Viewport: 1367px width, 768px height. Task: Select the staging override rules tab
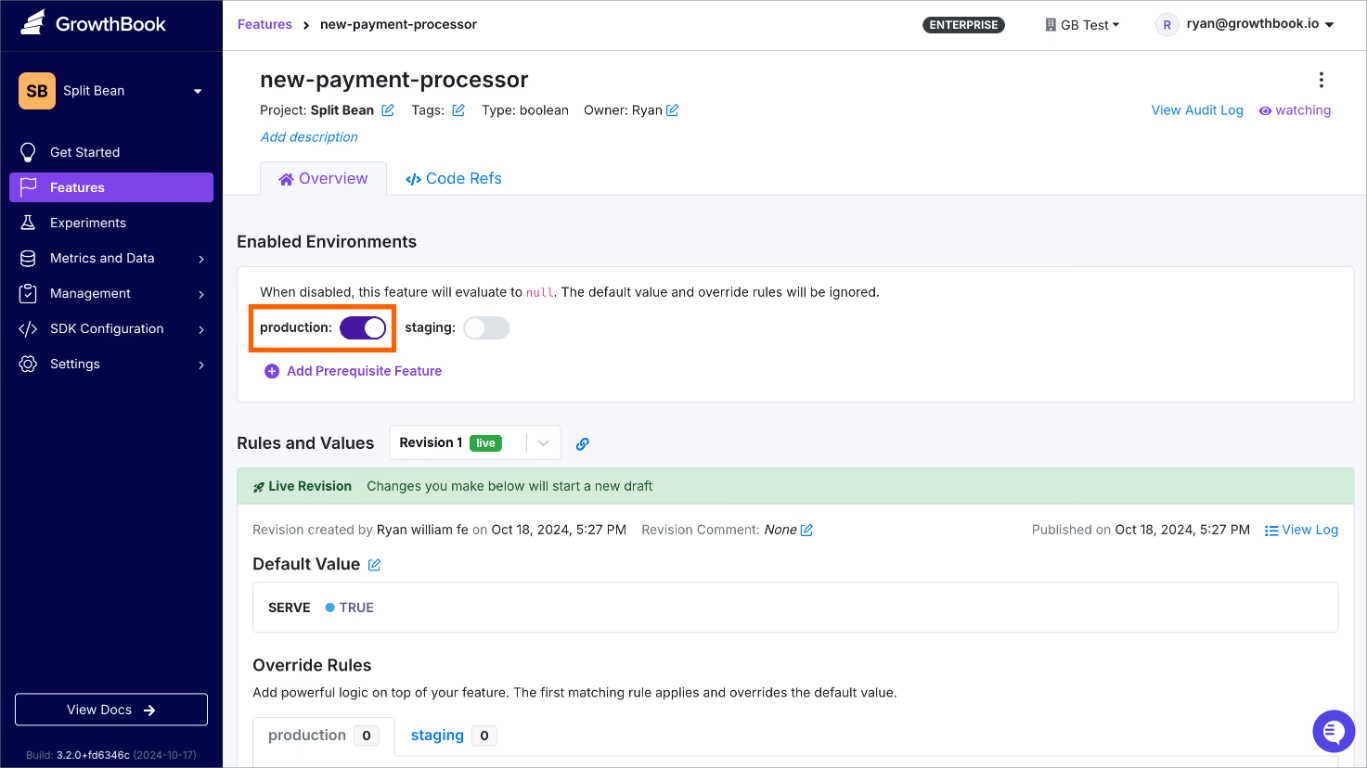[454, 735]
